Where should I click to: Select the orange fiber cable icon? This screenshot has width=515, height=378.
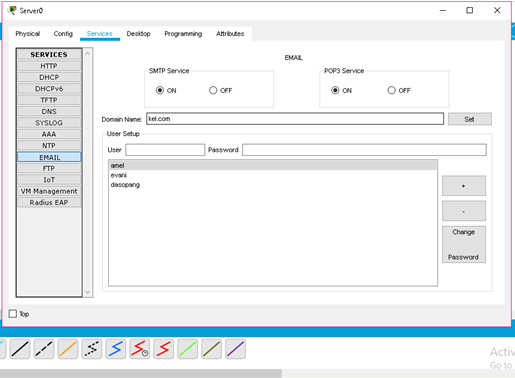pyautogui.click(x=68, y=349)
